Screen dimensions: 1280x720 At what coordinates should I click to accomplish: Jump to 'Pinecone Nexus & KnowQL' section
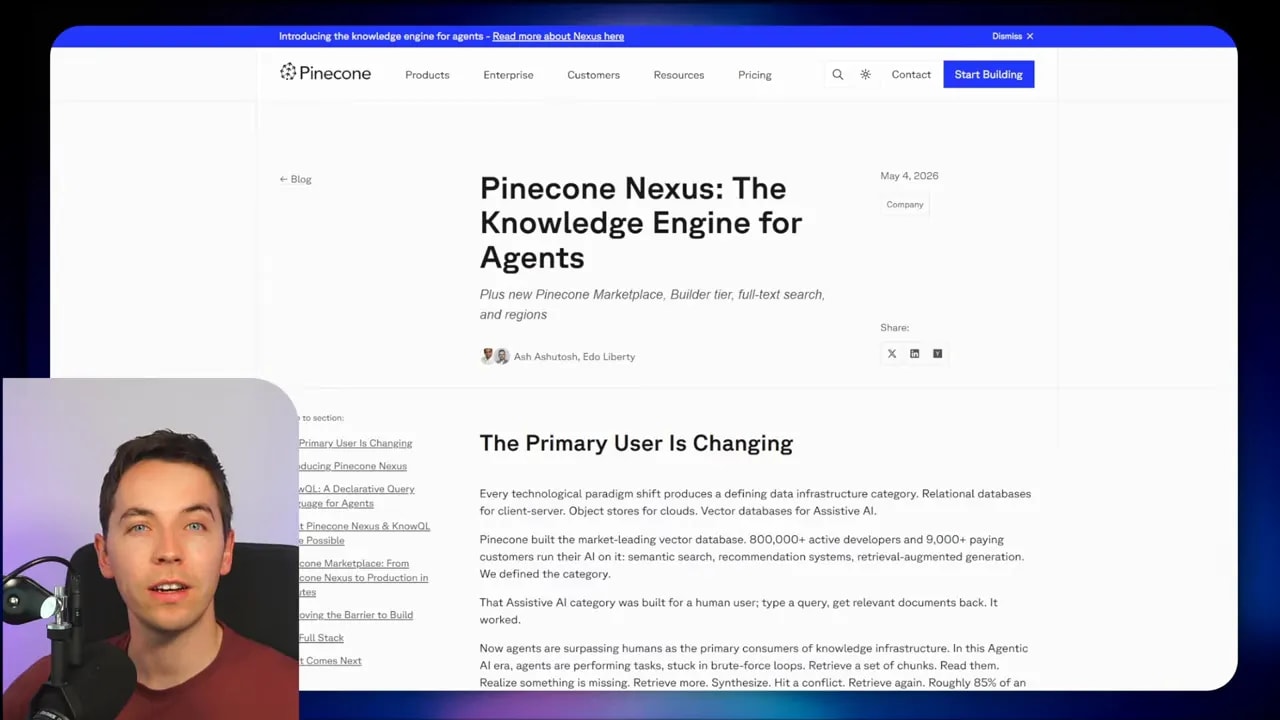pyautogui.click(x=364, y=533)
